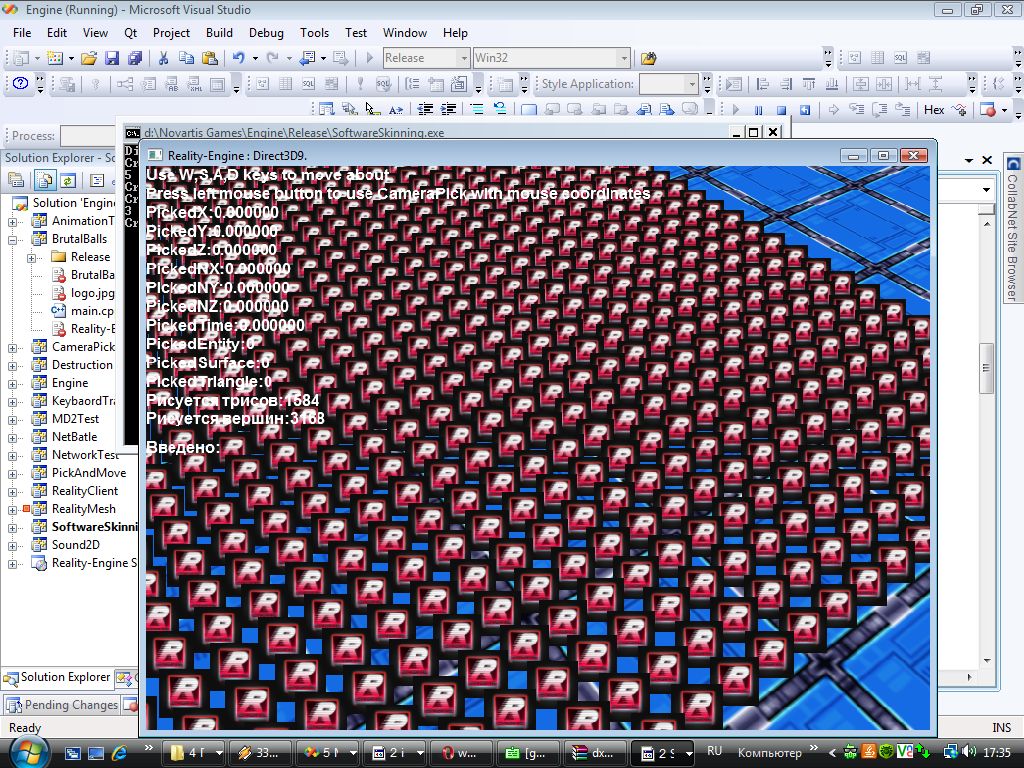Click the vertical scrollbar thumb on right panel
The height and width of the screenshot is (768, 1024).
tap(986, 368)
